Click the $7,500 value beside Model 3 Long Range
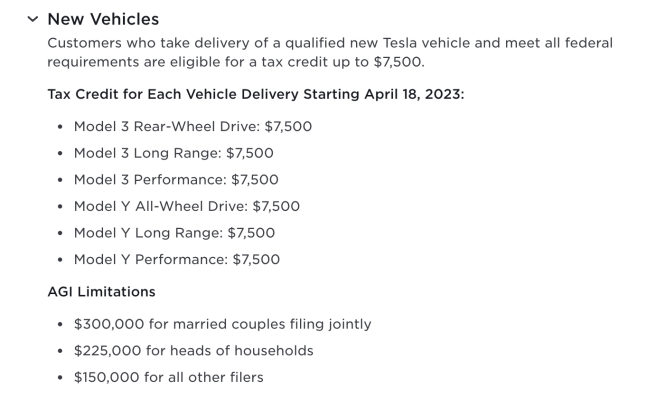The image size is (656, 399). click(250, 153)
